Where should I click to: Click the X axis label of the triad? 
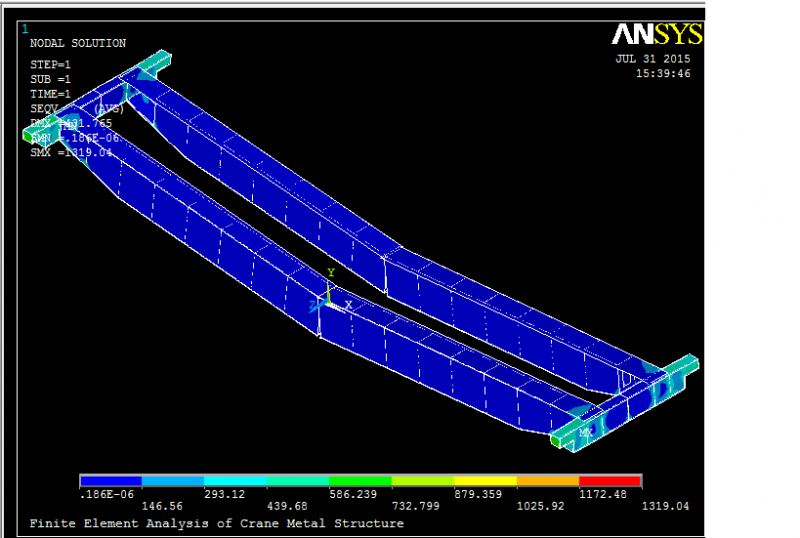pos(348,305)
